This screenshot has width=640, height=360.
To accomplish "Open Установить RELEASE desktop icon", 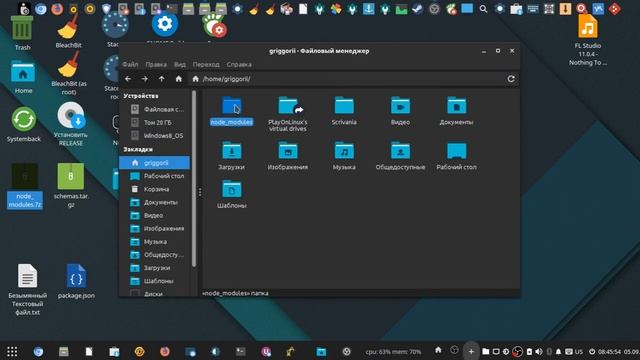I will pyautogui.click(x=71, y=124).
